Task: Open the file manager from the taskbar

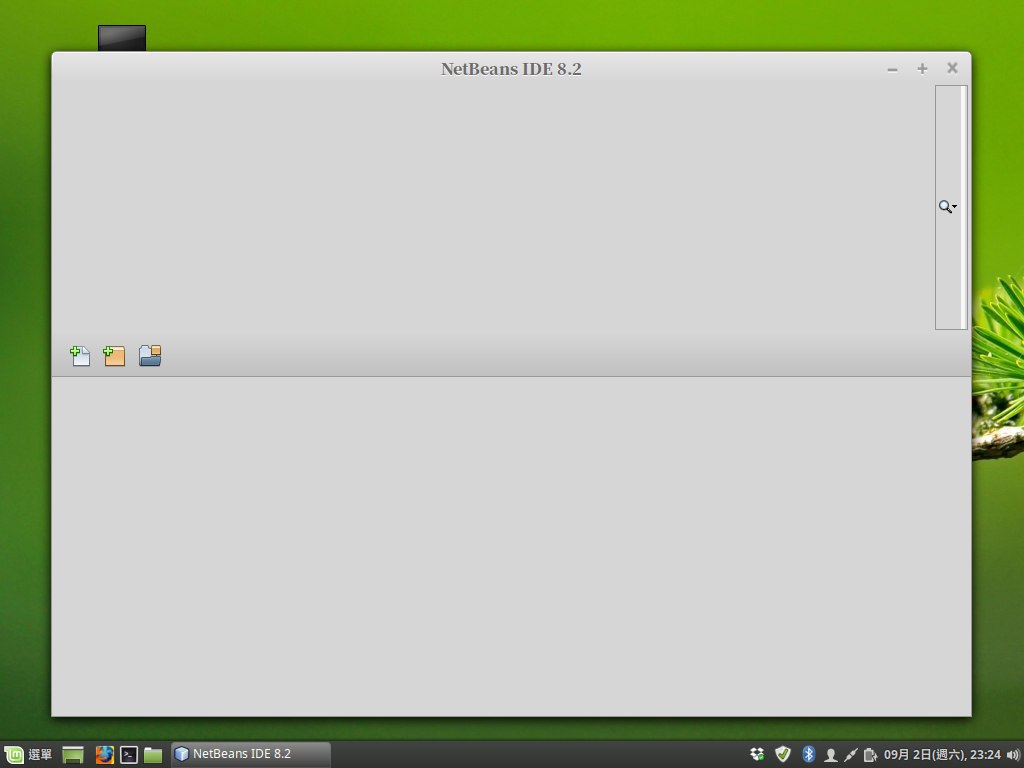Action: coord(153,755)
